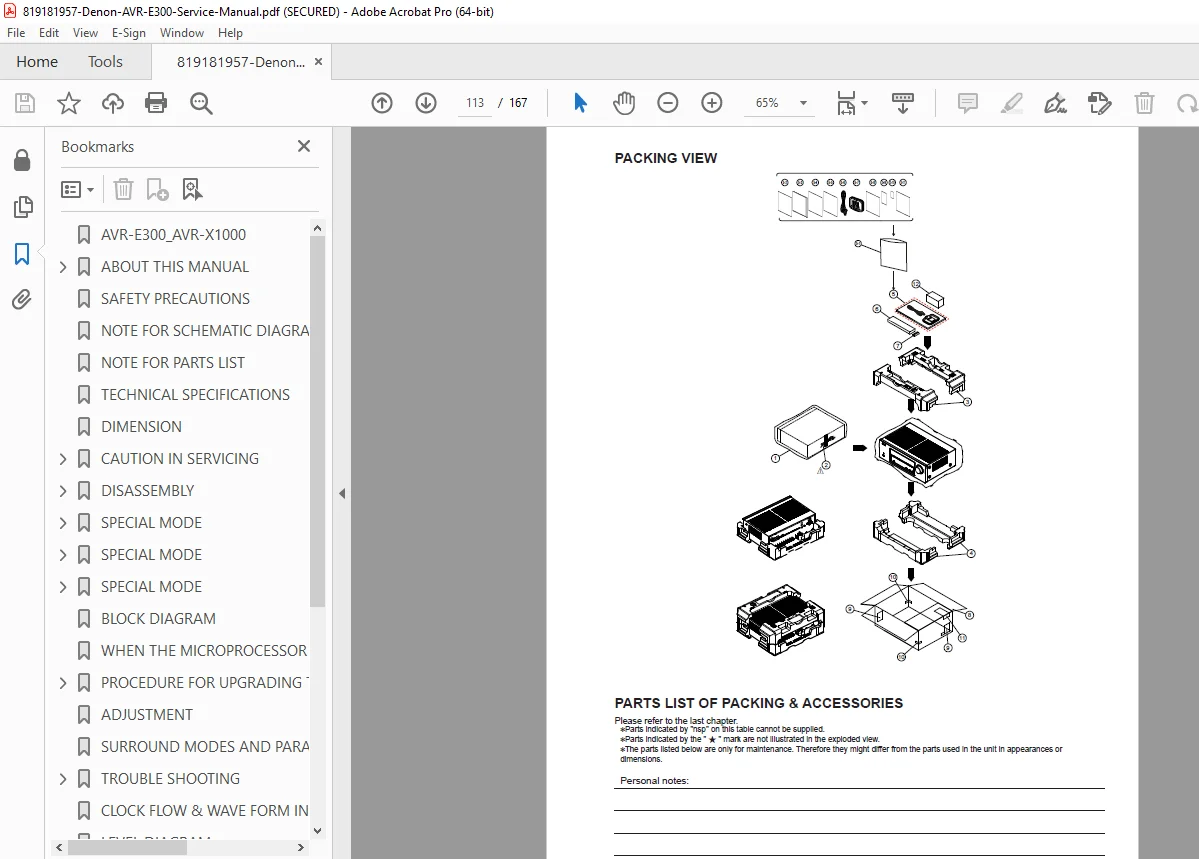
Task: Zoom in with plus button
Action: click(x=712, y=102)
